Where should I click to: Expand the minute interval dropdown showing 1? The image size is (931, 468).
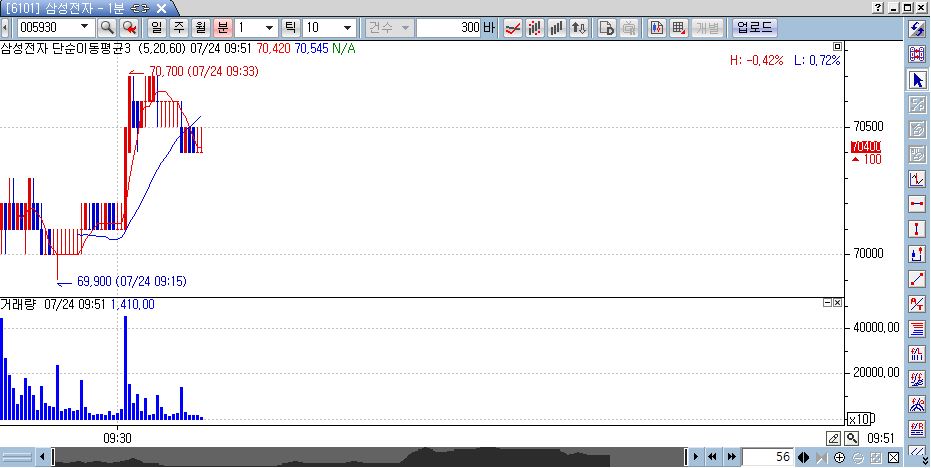pos(270,27)
